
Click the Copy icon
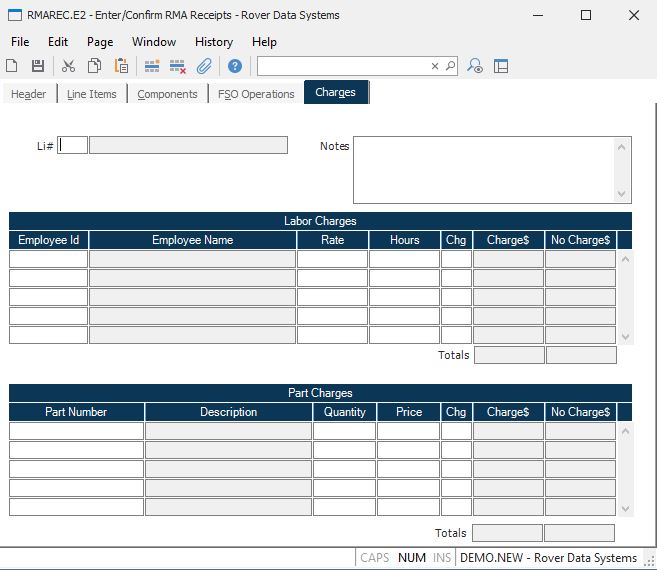[94, 66]
